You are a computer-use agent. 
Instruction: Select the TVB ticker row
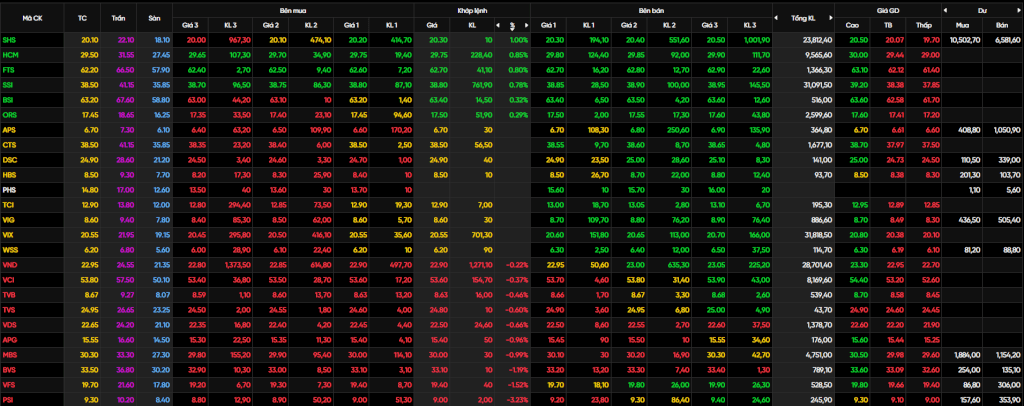pos(512,295)
